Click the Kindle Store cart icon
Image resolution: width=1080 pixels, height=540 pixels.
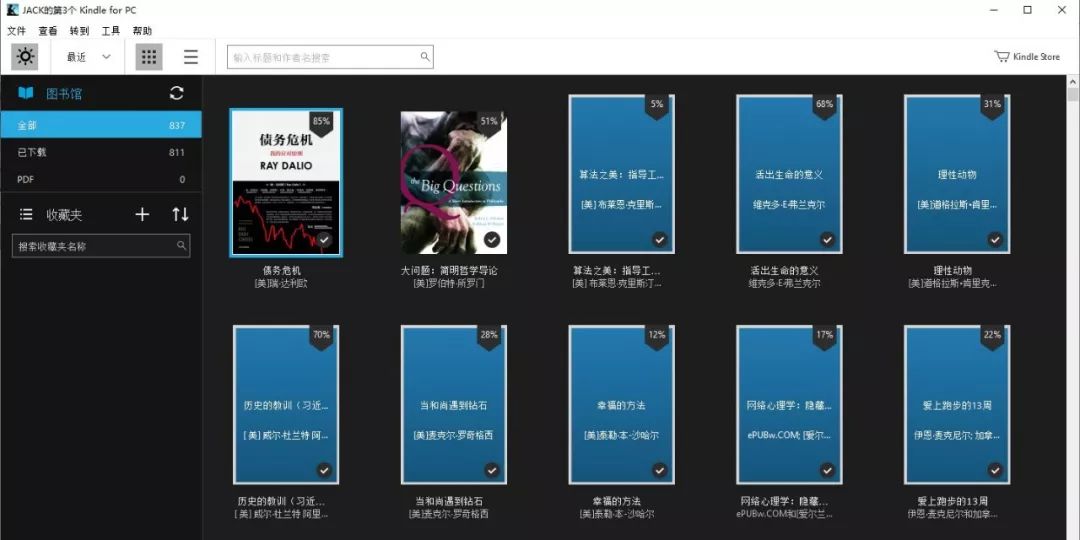pos(1001,56)
